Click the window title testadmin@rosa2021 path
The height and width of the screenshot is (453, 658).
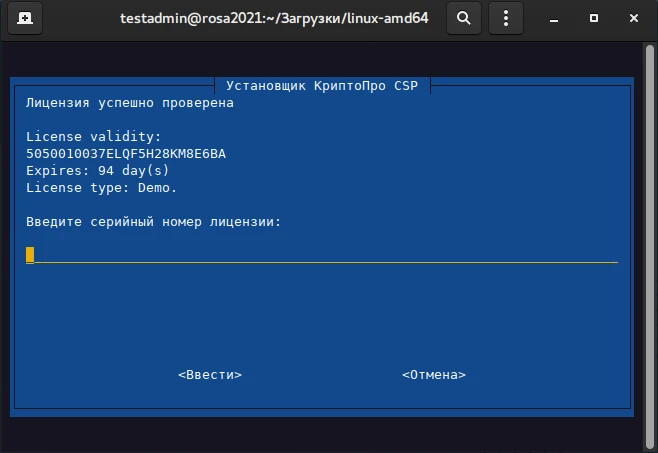coord(274,18)
